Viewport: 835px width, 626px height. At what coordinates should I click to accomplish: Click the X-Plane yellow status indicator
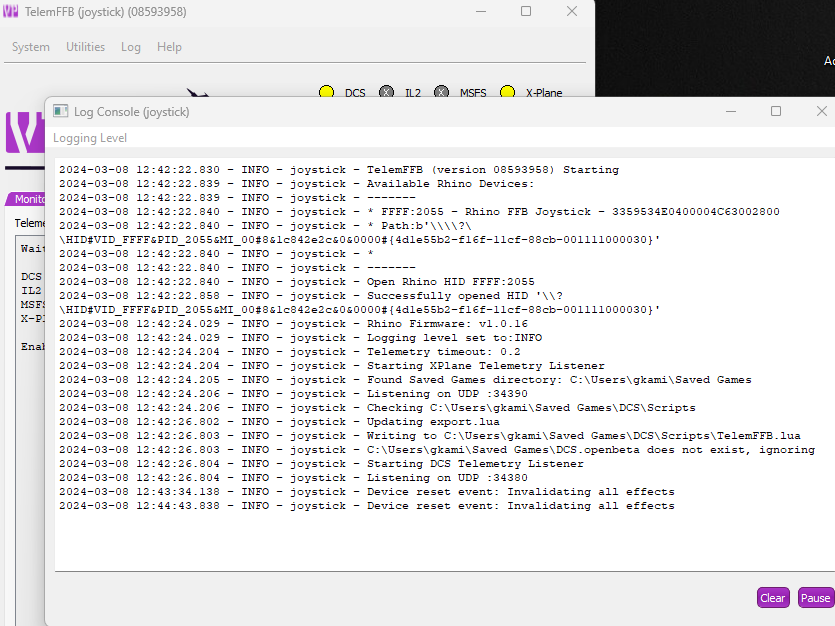click(x=507, y=93)
